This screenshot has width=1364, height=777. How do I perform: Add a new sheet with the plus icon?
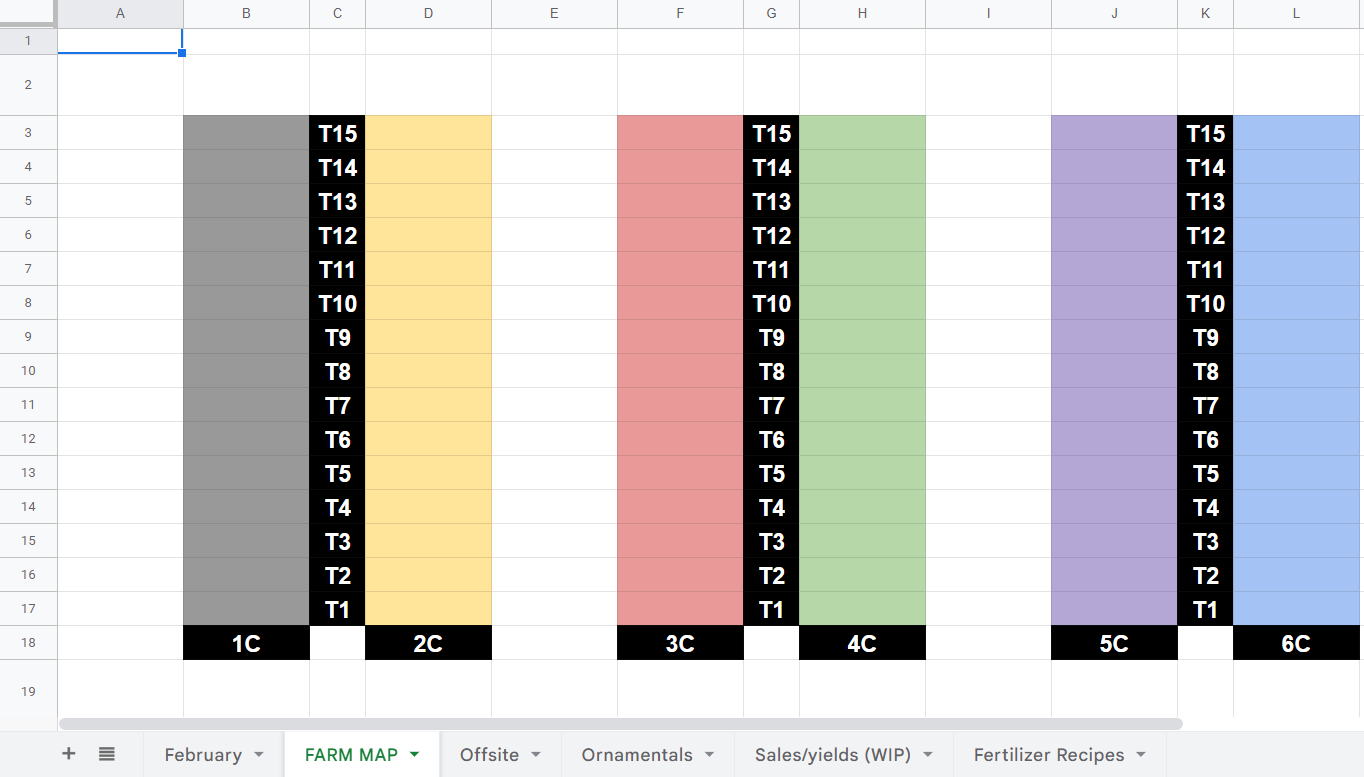click(x=68, y=754)
